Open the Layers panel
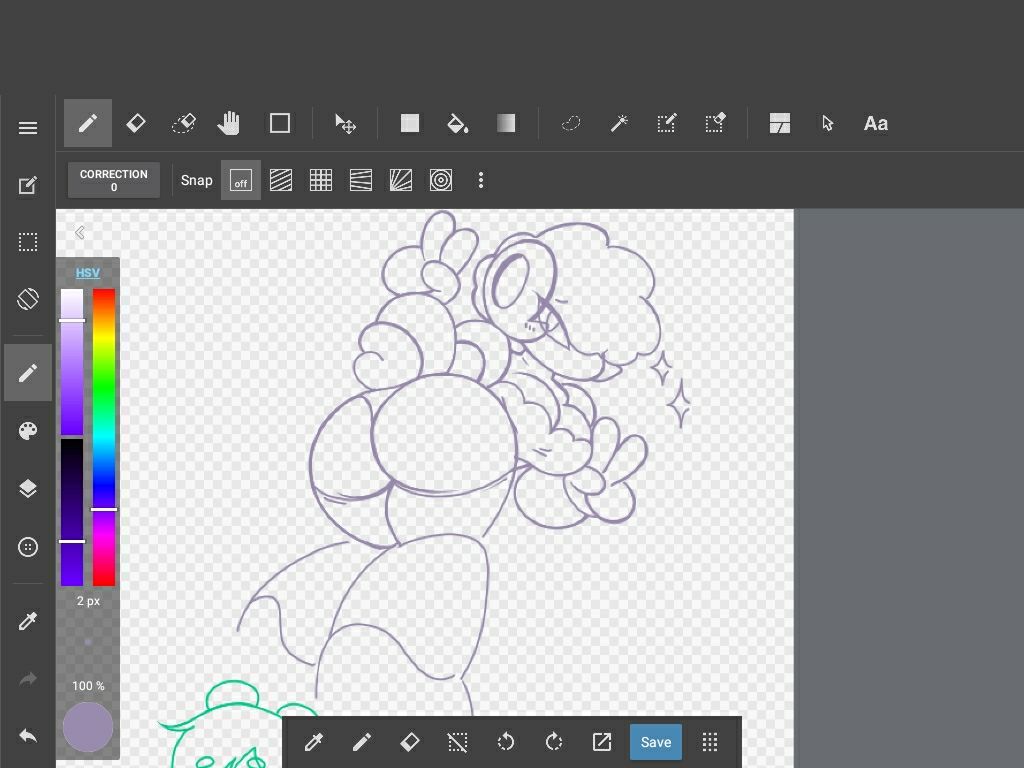 click(27, 488)
